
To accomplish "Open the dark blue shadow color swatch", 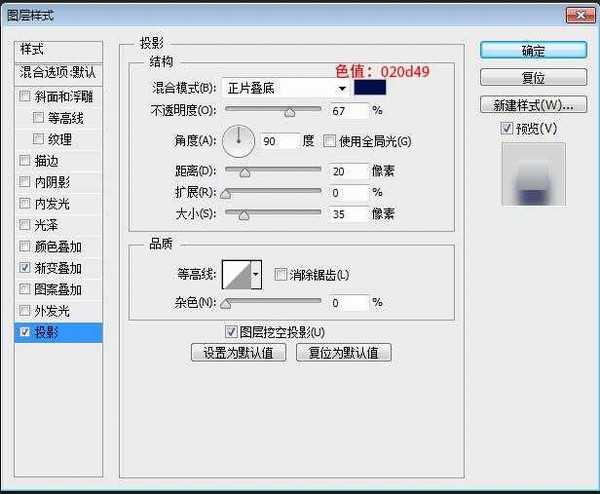I will coord(370,88).
